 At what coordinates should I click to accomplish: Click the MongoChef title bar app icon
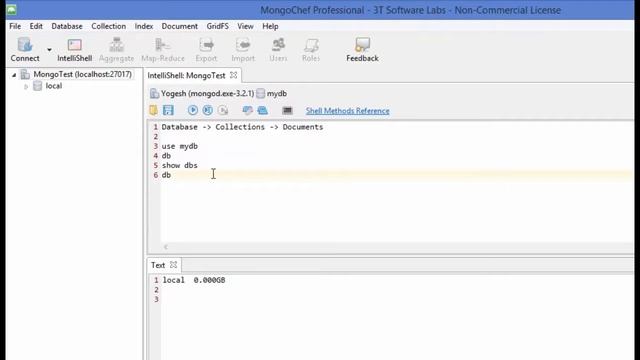click(11, 9)
